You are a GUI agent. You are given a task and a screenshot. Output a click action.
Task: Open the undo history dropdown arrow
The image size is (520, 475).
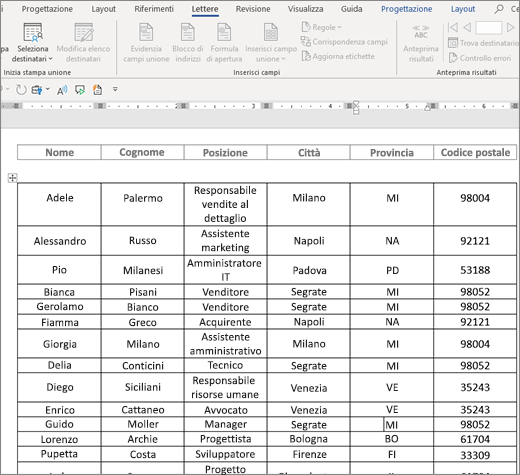[x=8, y=89]
